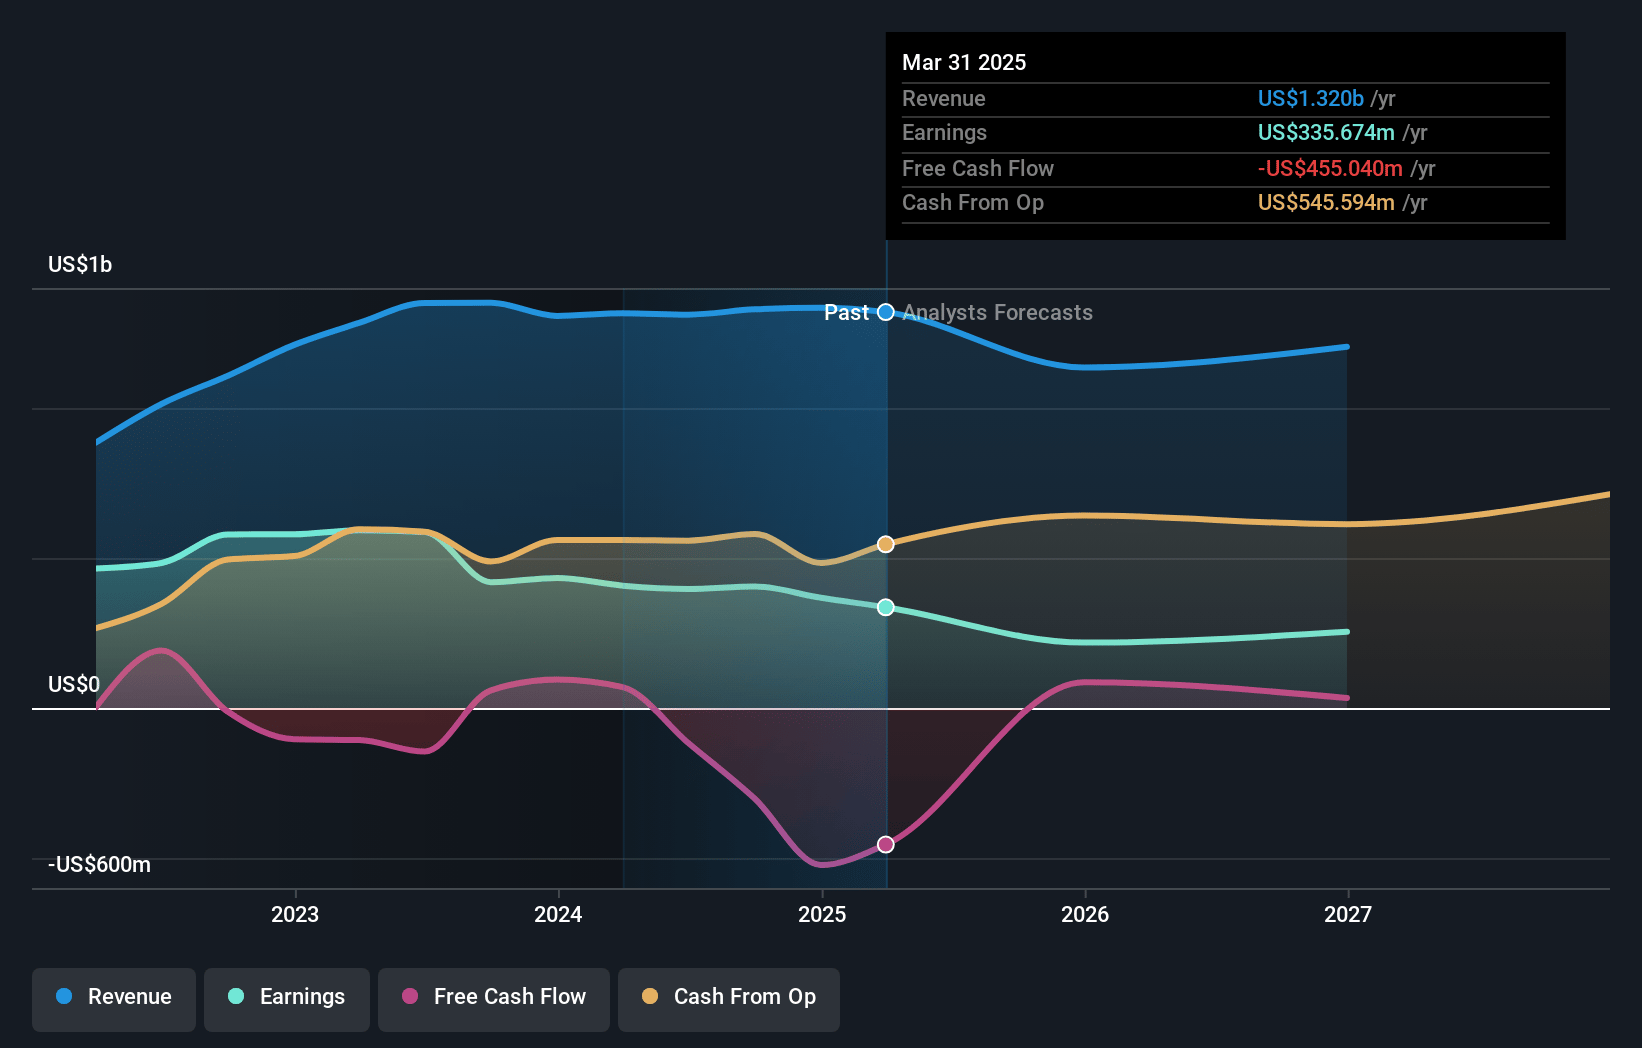Click the 2023 x-axis label
This screenshot has height=1048, width=1642.
tap(295, 914)
